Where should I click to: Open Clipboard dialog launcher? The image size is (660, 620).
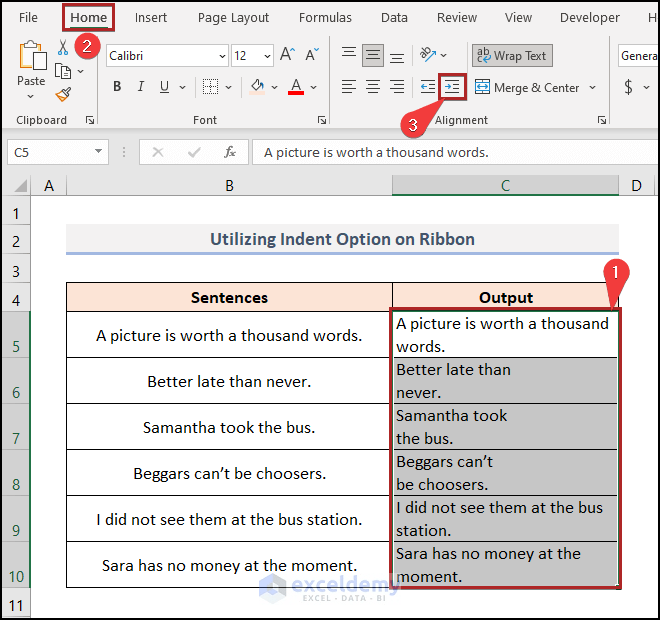tap(90, 120)
